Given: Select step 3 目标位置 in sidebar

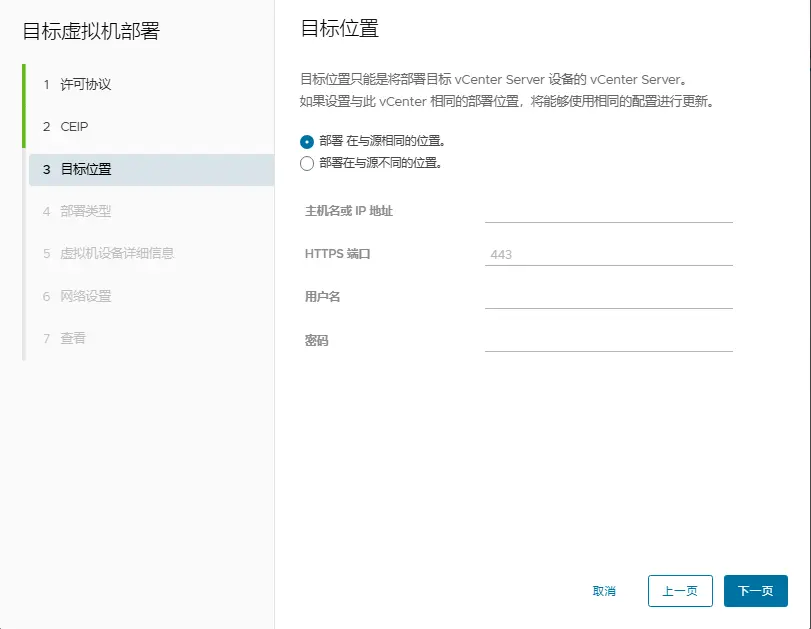Looking at the screenshot, I should [85, 170].
